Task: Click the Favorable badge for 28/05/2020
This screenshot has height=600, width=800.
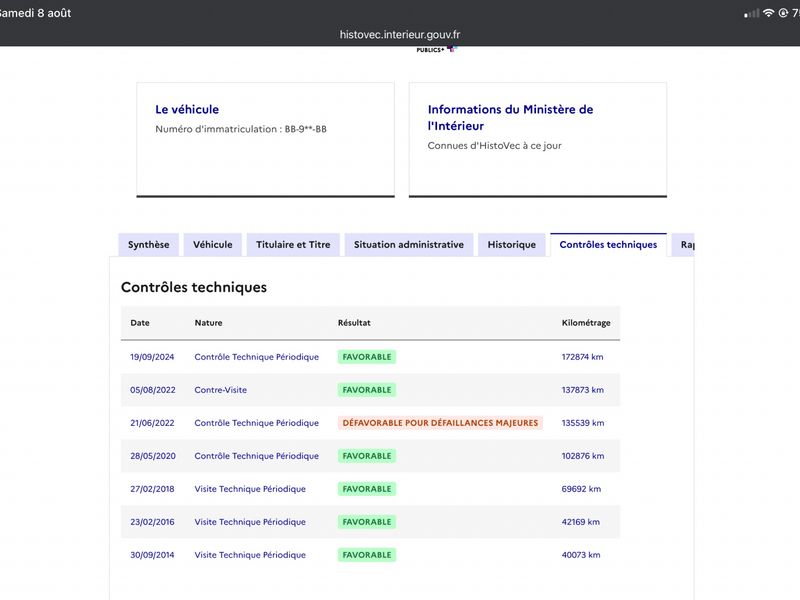Action: (367, 456)
